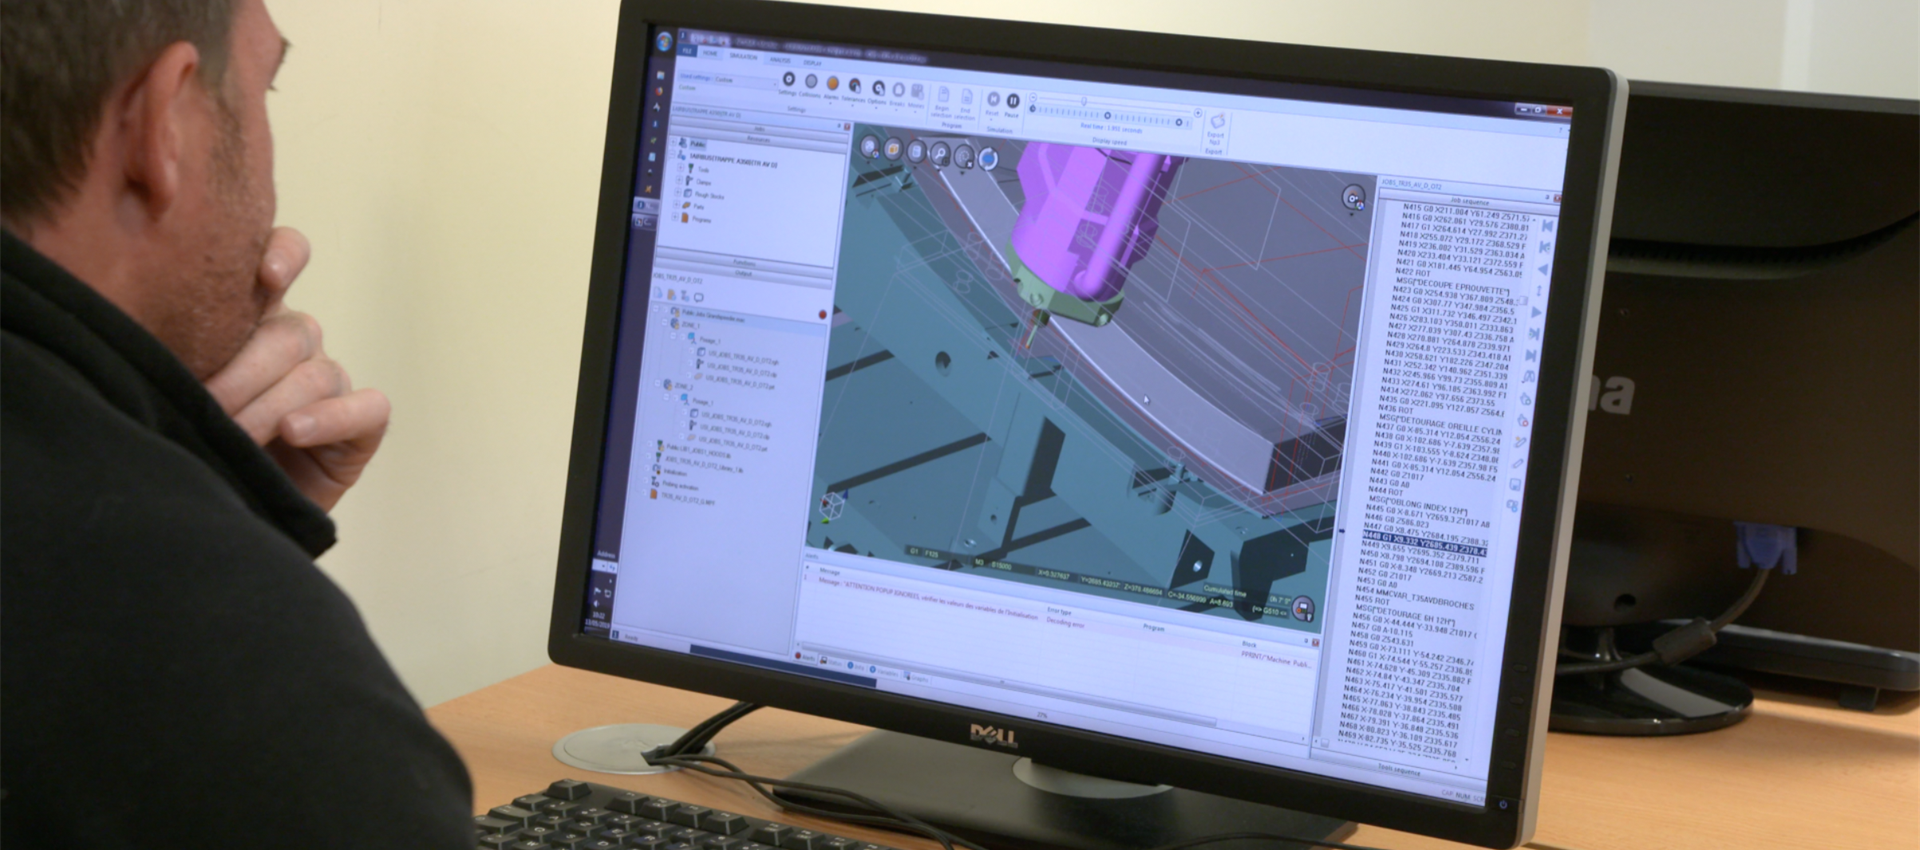The width and height of the screenshot is (1920, 850).
Task: Click the orange box view button in viewport
Action: (x=892, y=149)
